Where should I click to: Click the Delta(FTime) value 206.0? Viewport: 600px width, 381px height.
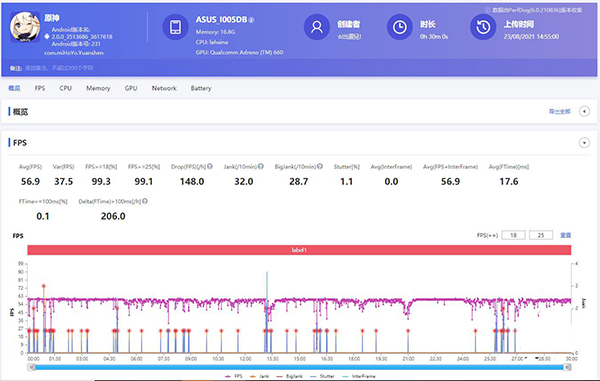[x=113, y=216]
